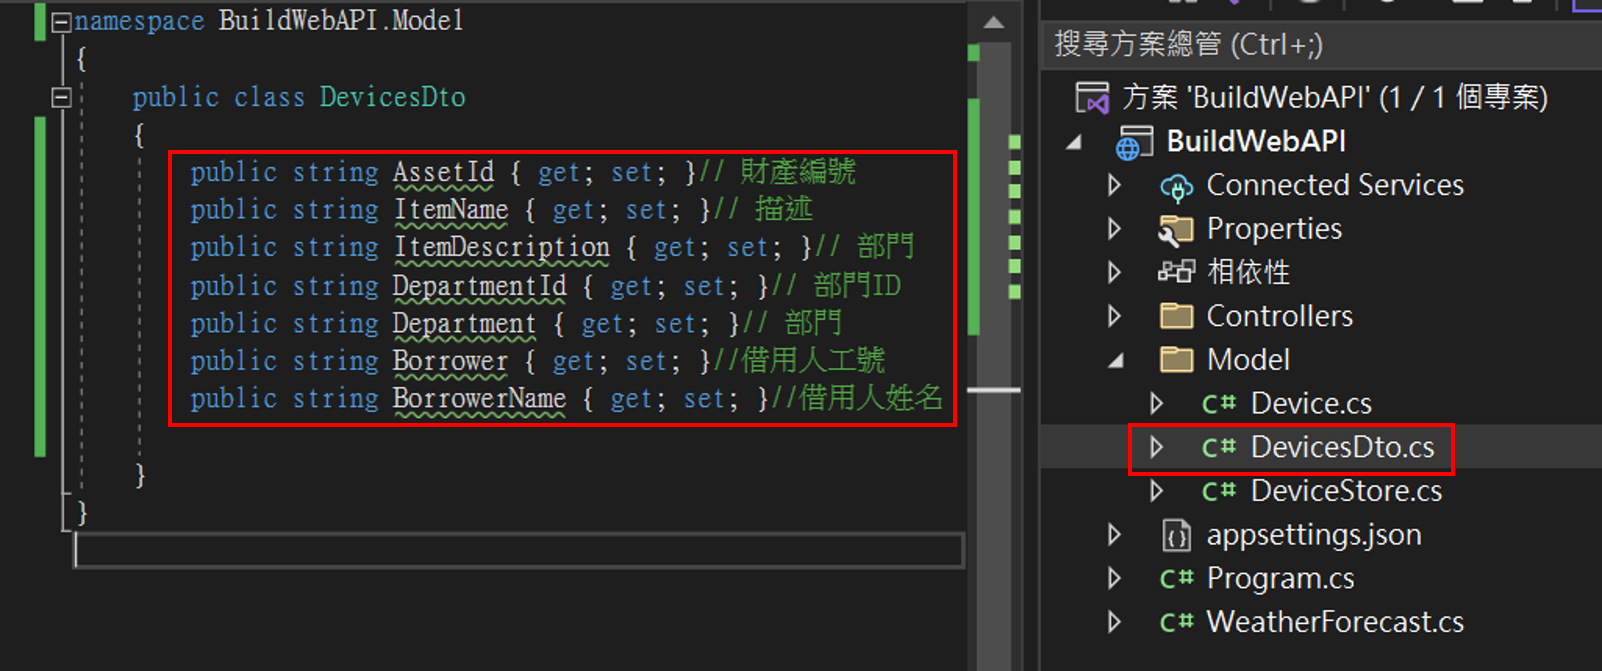This screenshot has width=1602, height=671.
Task: Open WeatherForecast.cs from Solution Explorer
Action: click(1335, 622)
